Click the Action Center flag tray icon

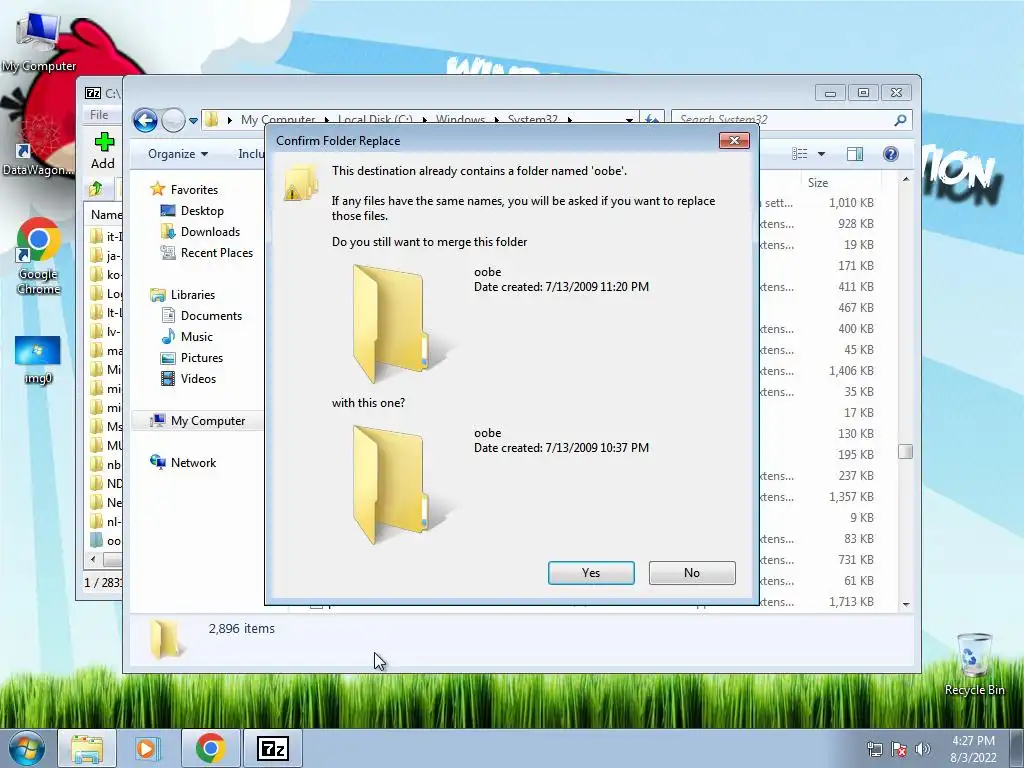(x=899, y=749)
